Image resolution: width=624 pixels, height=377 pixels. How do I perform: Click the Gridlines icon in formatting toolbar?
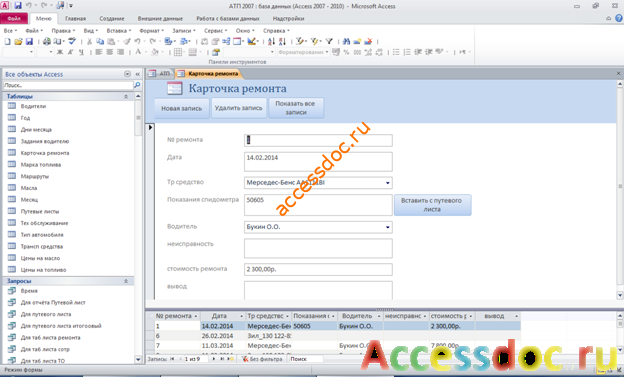[x=178, y=52]
